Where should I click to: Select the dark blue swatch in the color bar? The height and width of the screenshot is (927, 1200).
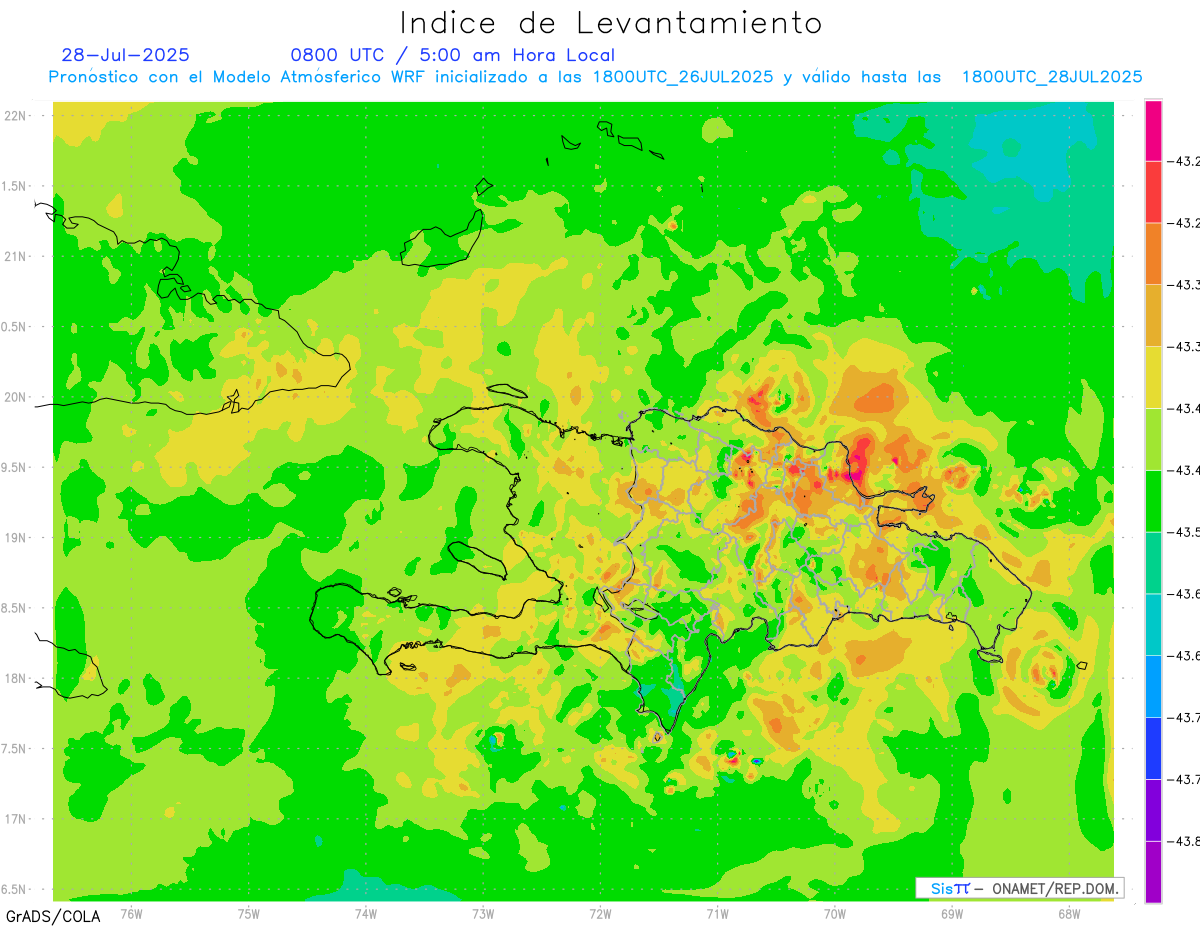coord(1153,748)
